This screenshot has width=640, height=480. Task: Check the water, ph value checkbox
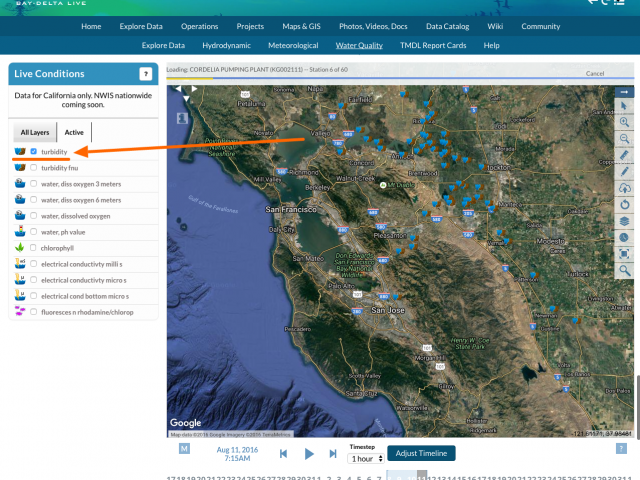click(33, 231)
